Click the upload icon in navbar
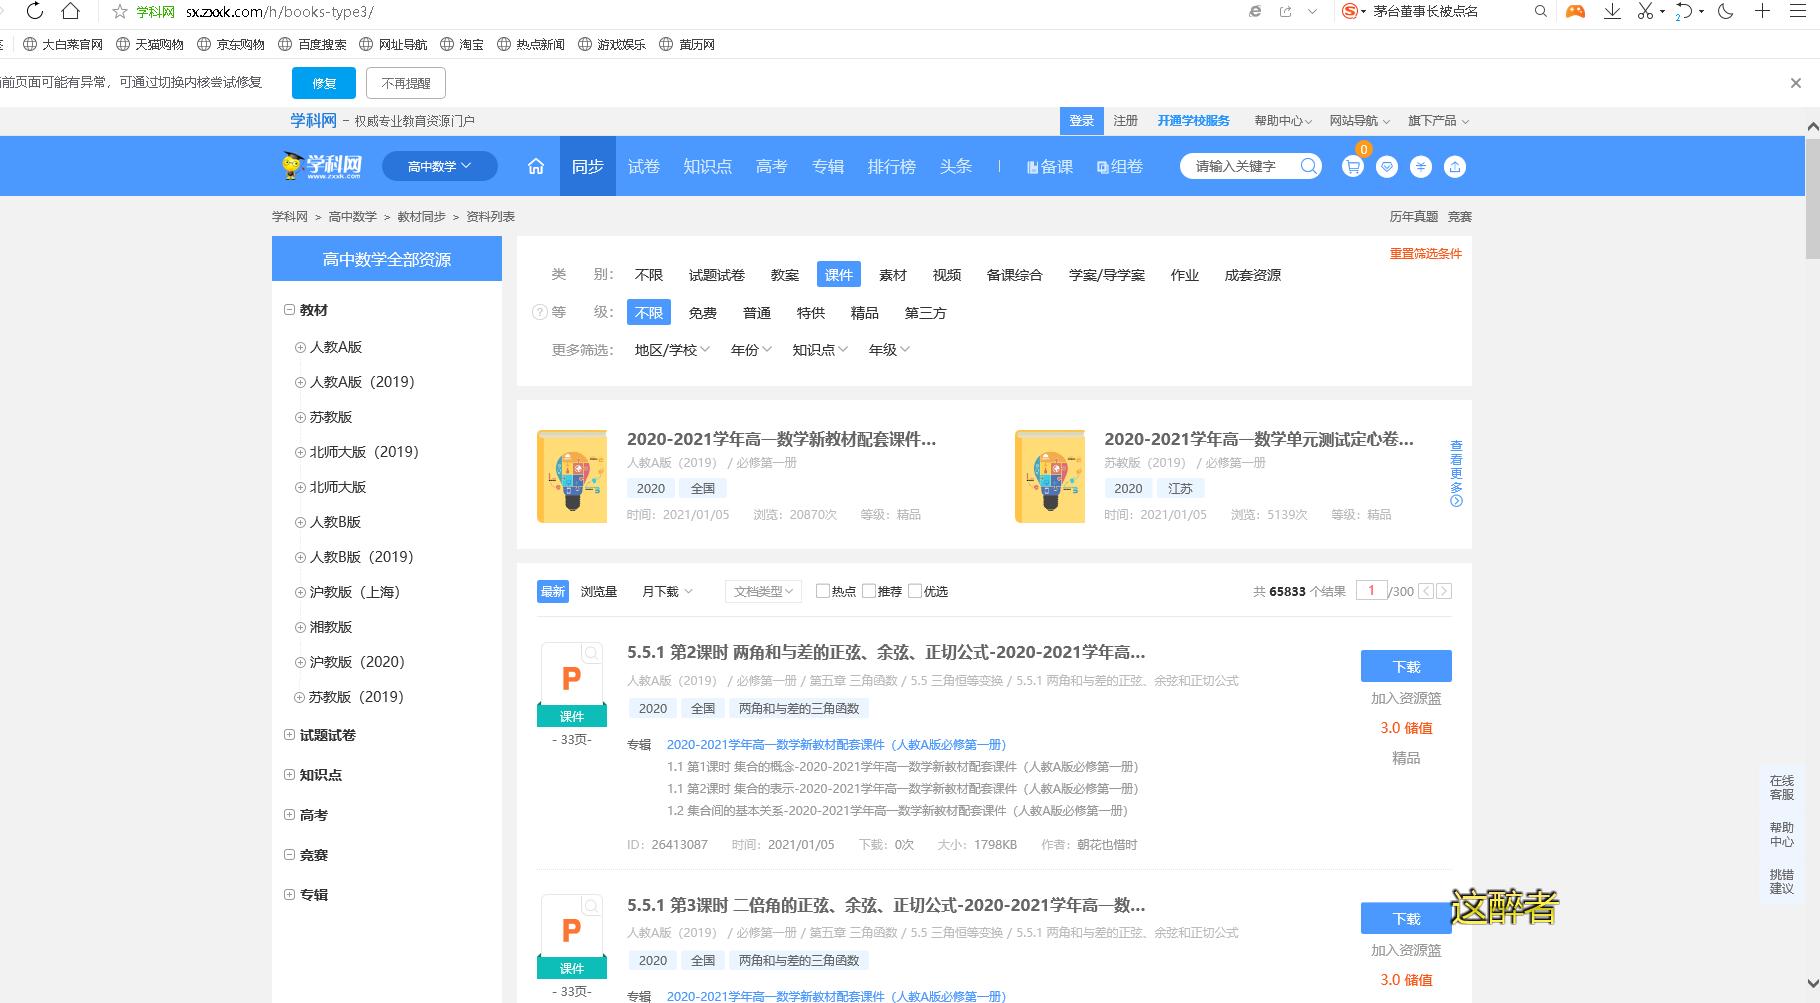 [1455, 167]
